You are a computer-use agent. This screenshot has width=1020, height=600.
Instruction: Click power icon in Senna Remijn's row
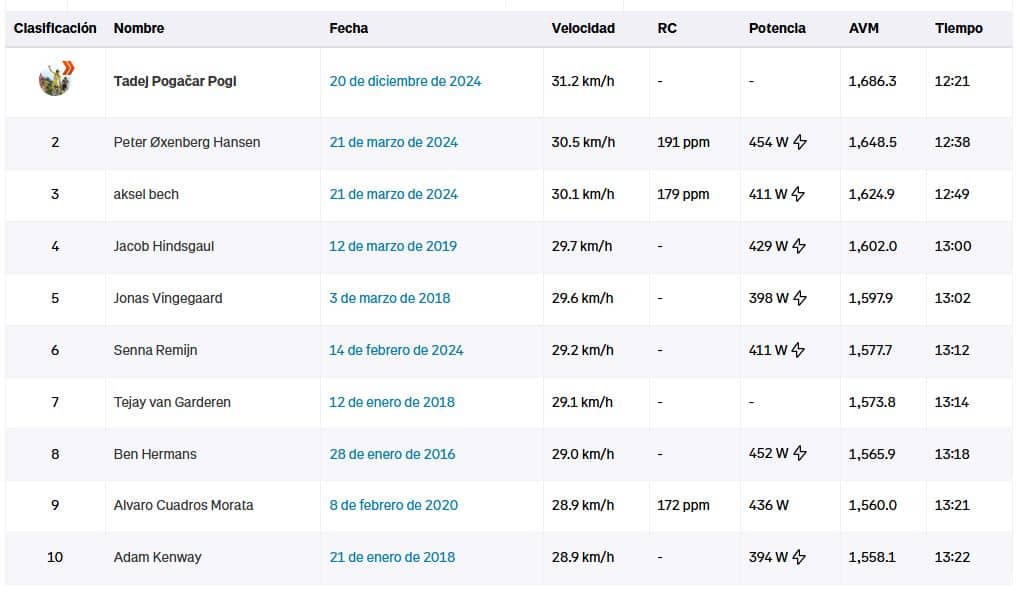798,351
